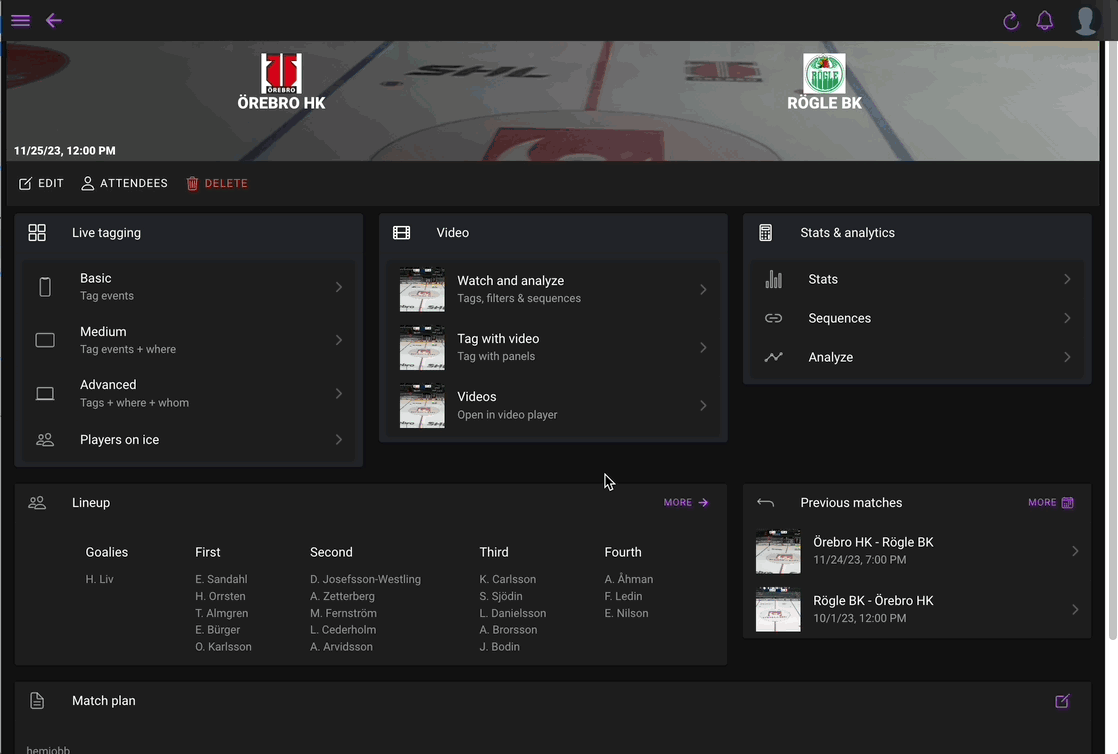Click K. Carlsson in Third line
1118x754 pixels.
[x=508, y=579]
